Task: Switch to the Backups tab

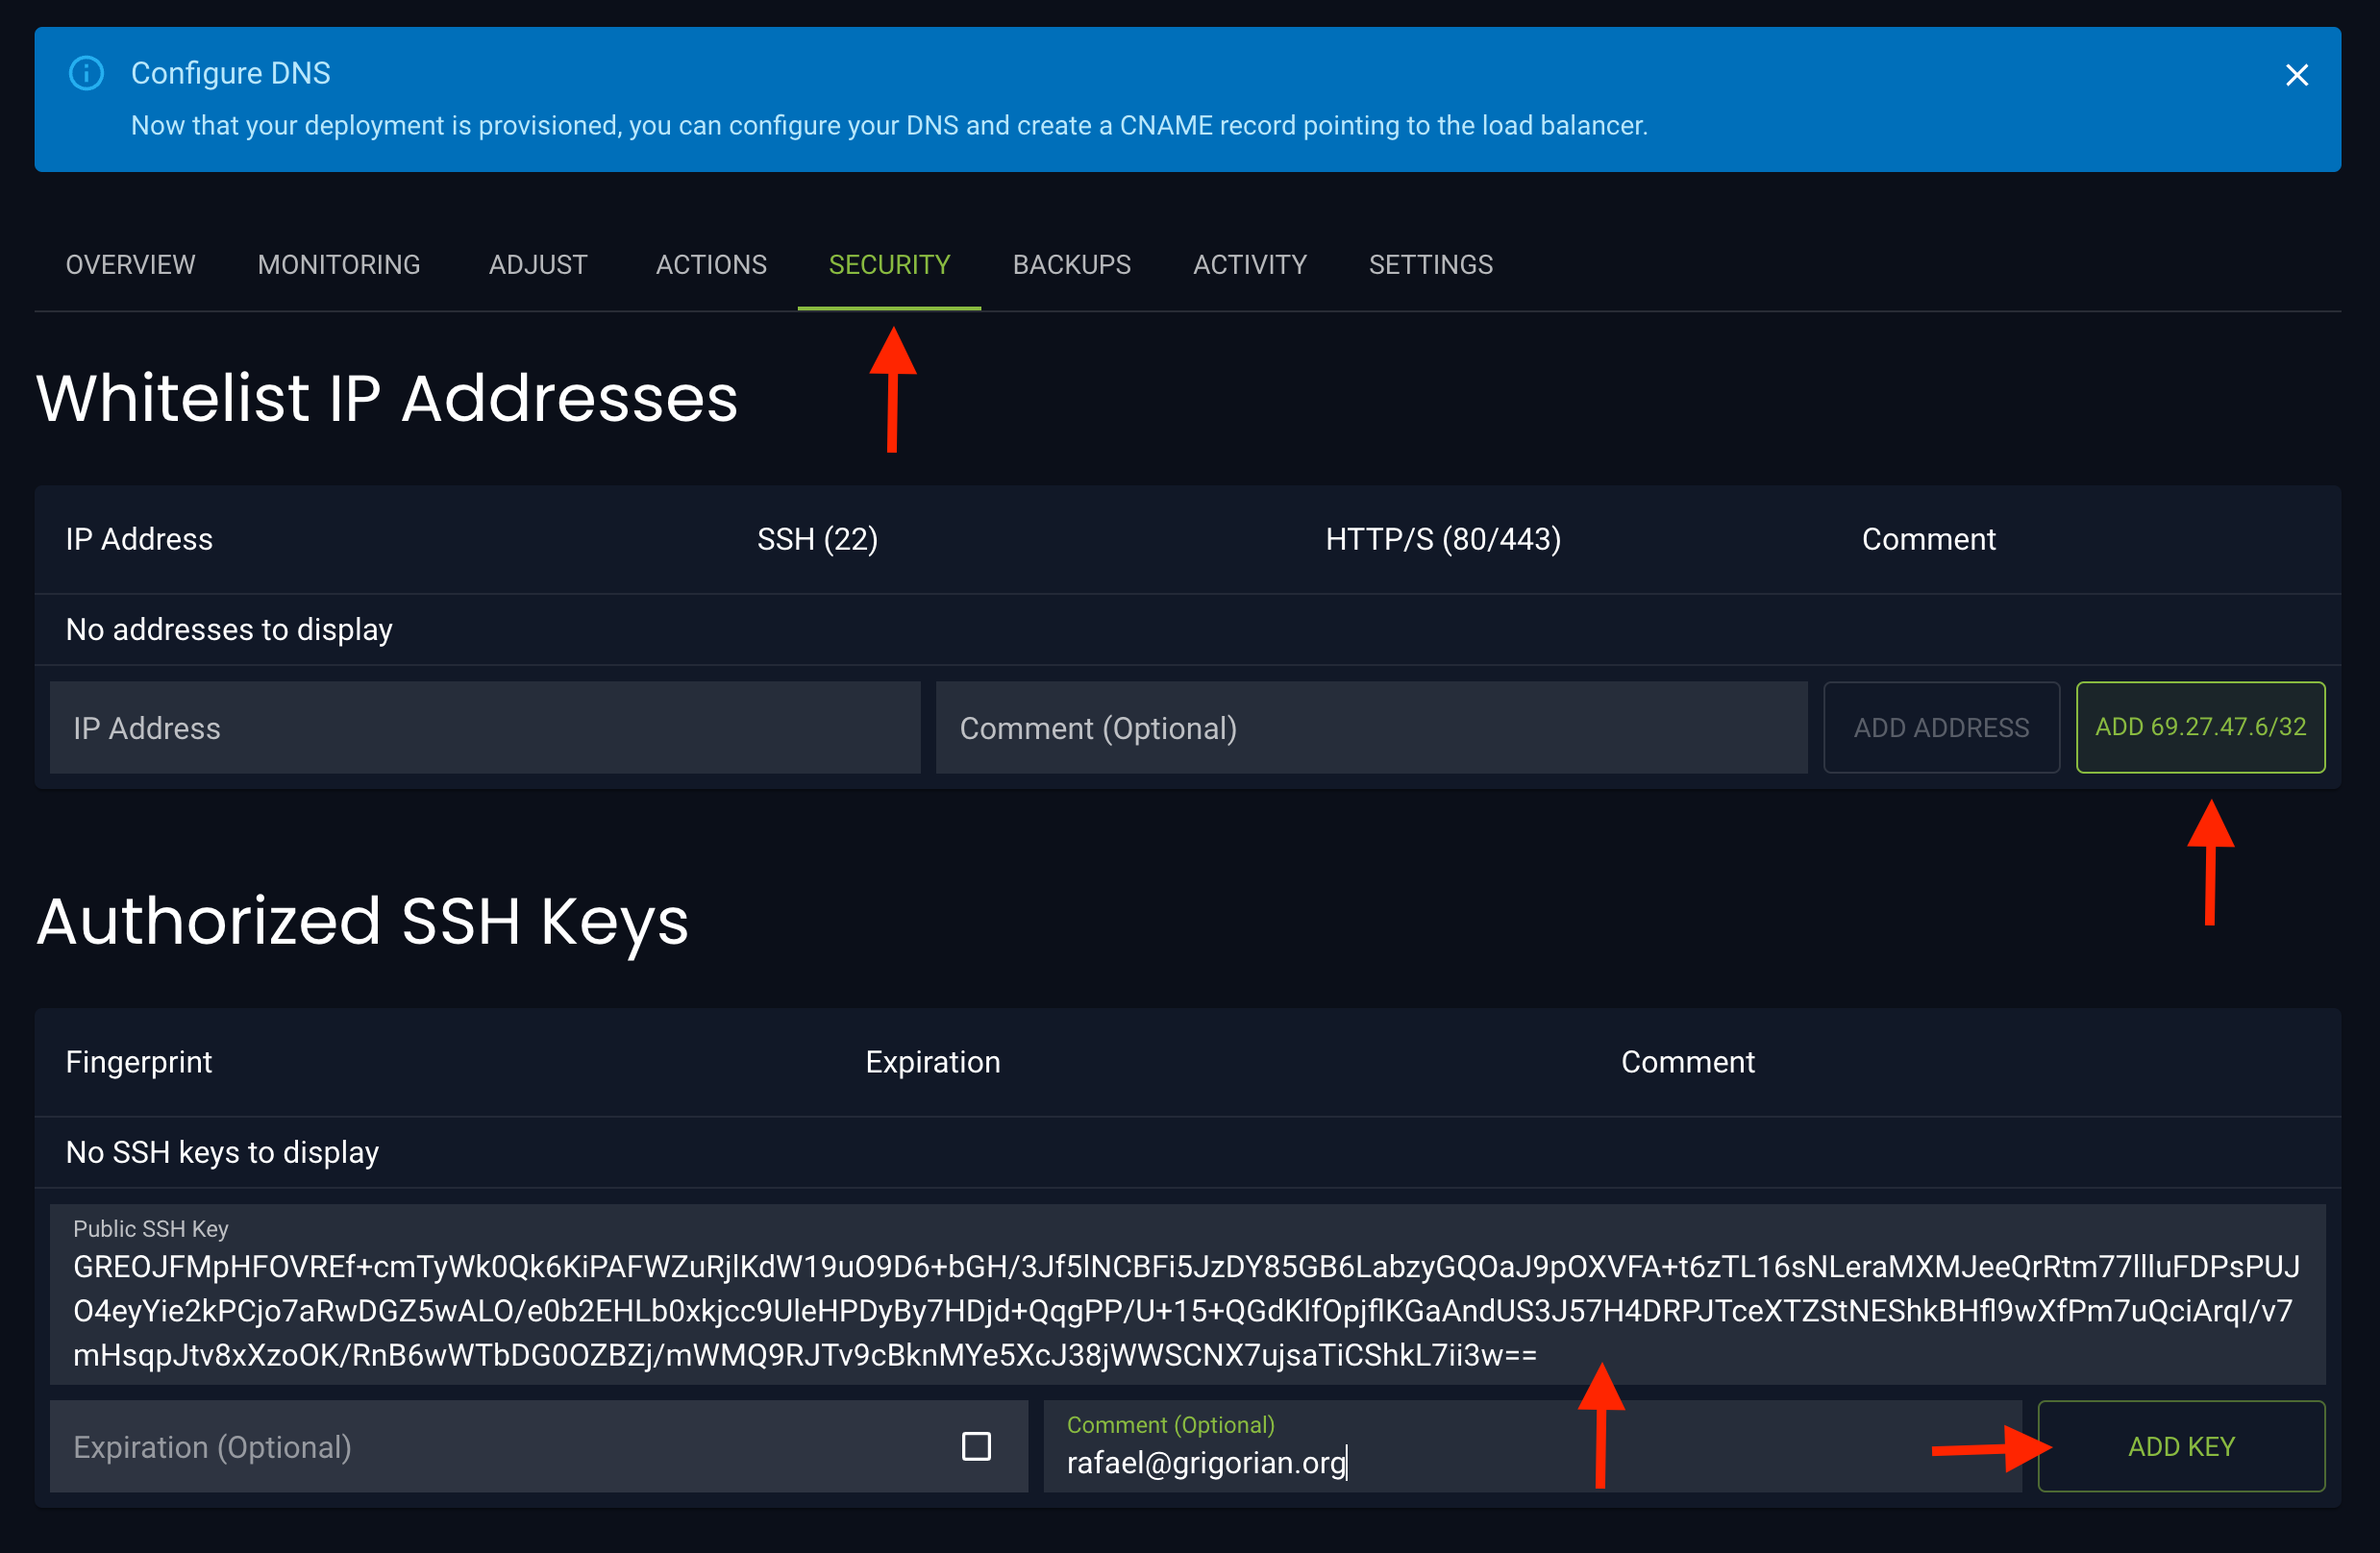Action: pos(1071,264)
